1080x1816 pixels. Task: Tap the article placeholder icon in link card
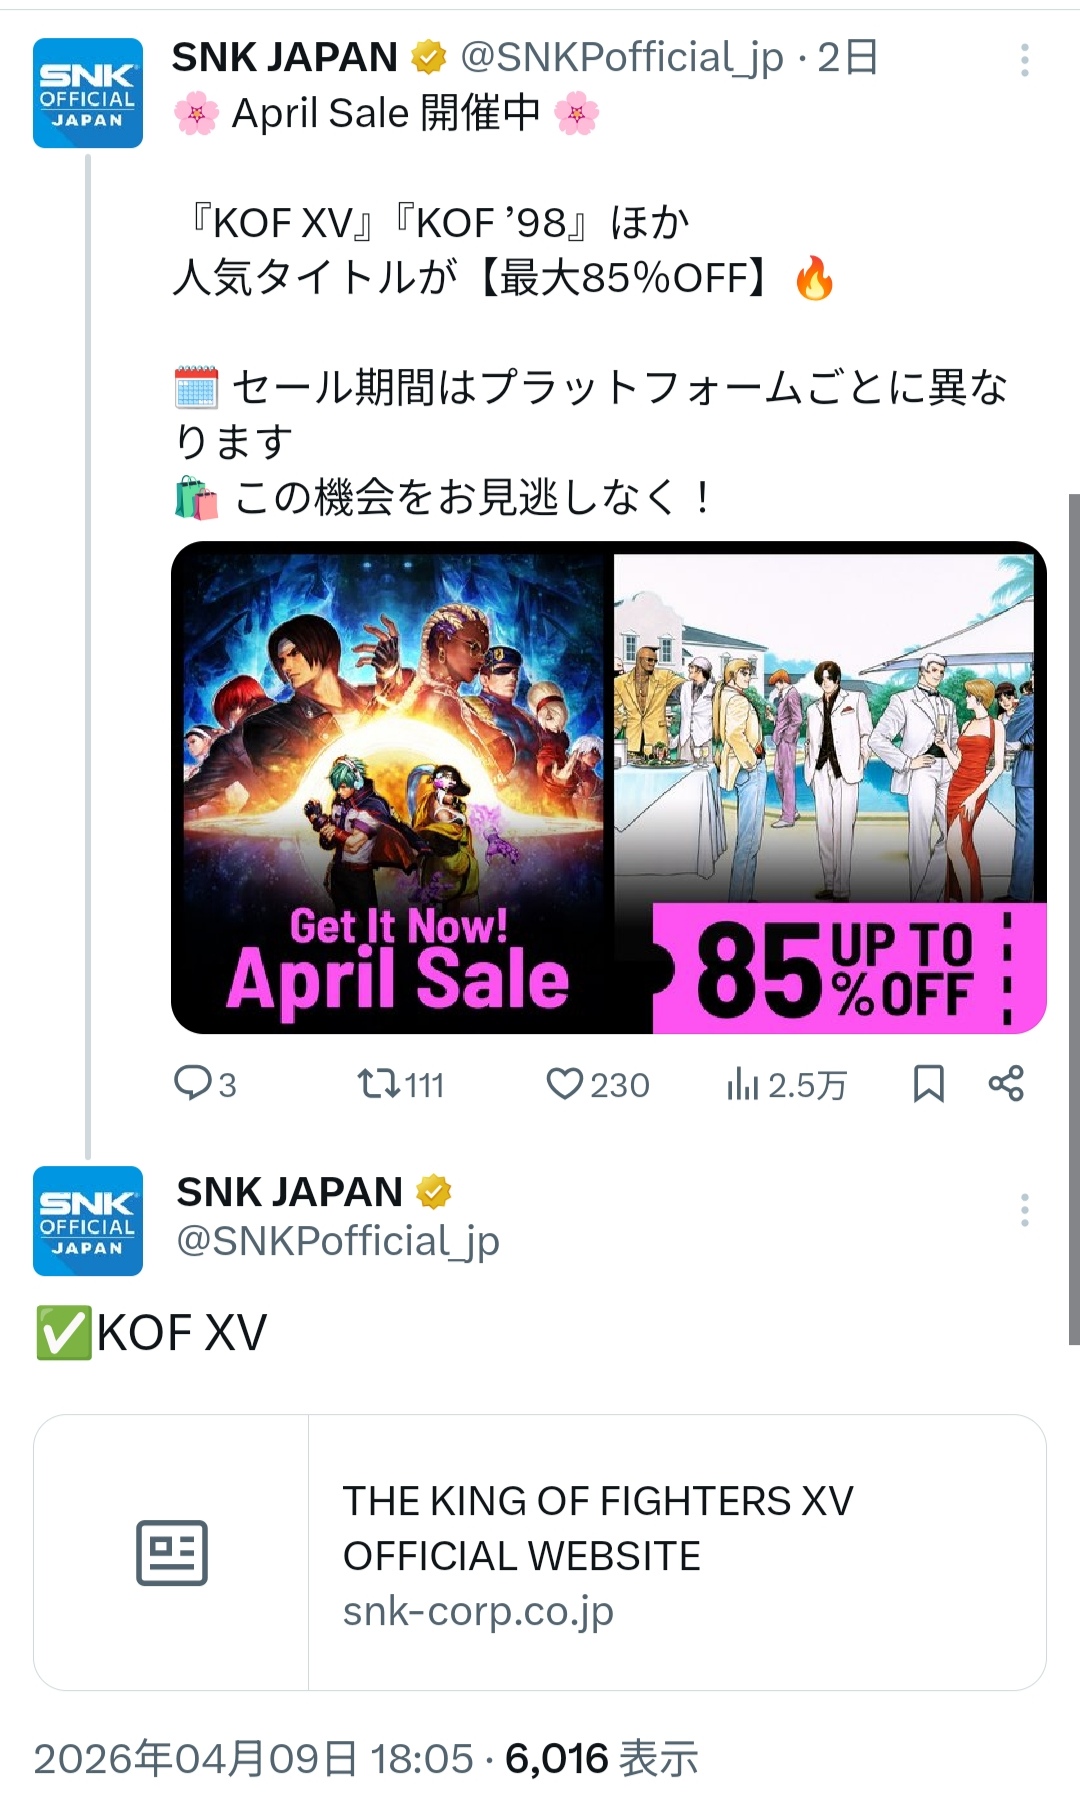click(172, 1553)
